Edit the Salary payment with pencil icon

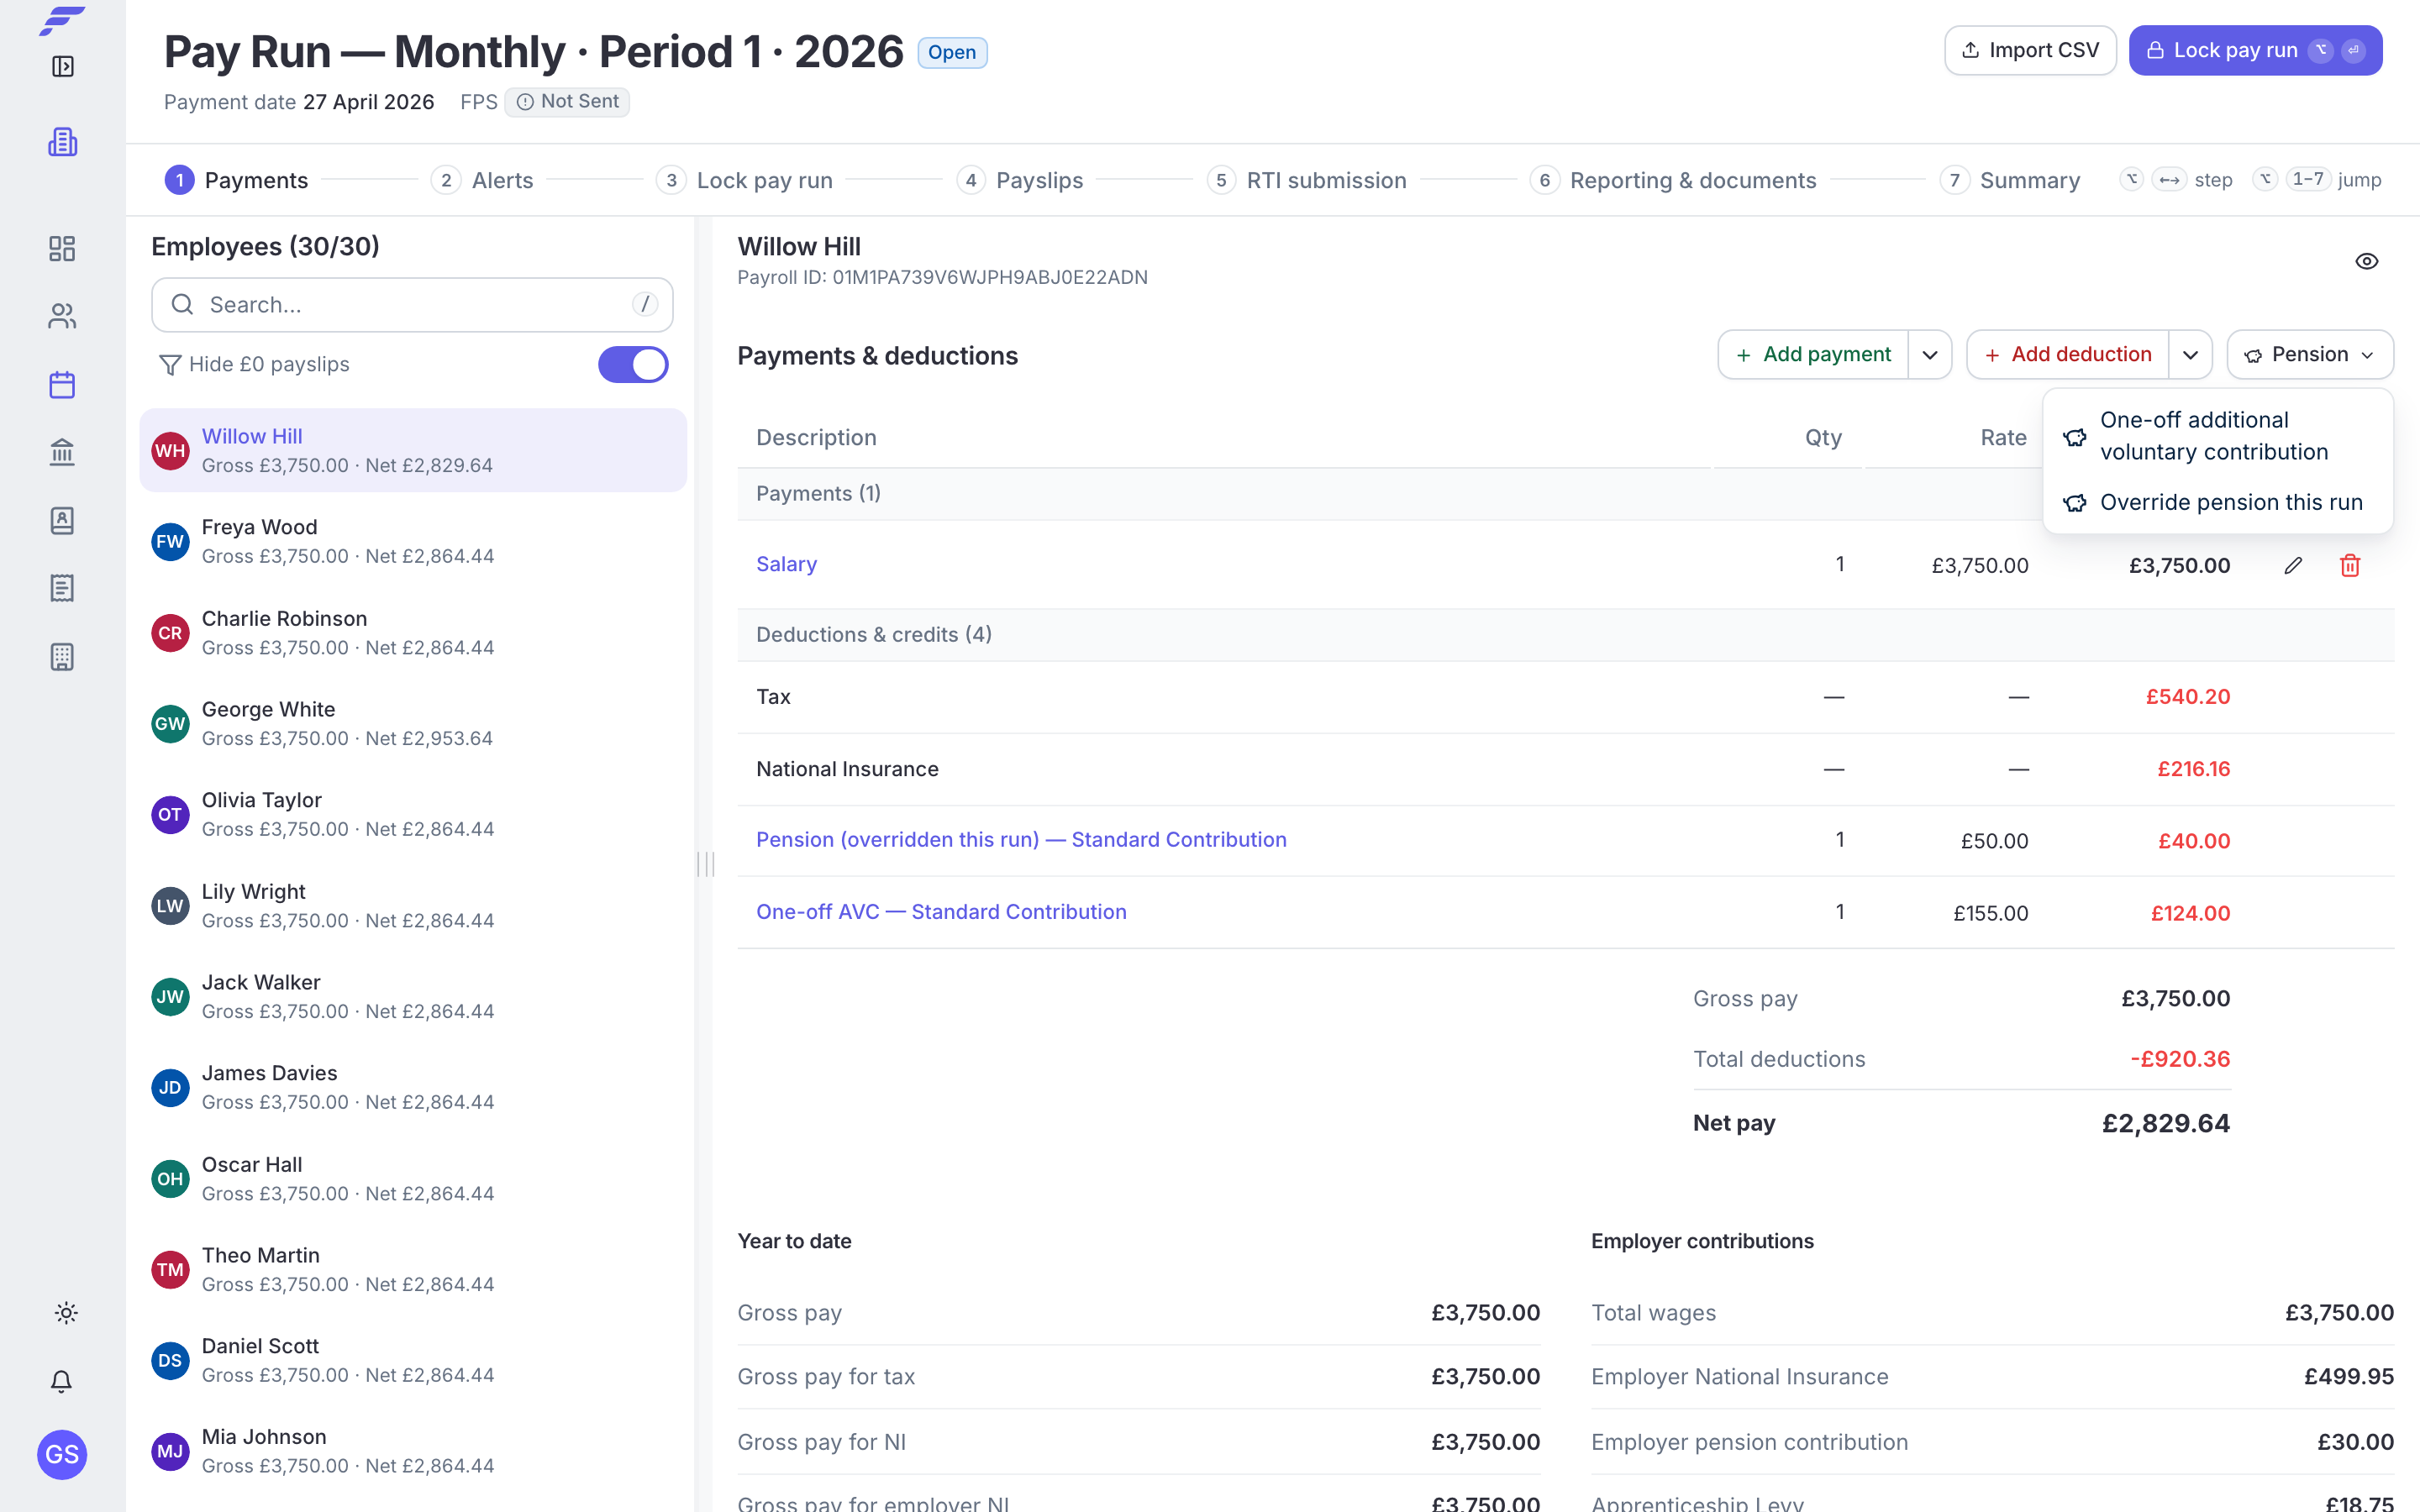[2293, 565]
